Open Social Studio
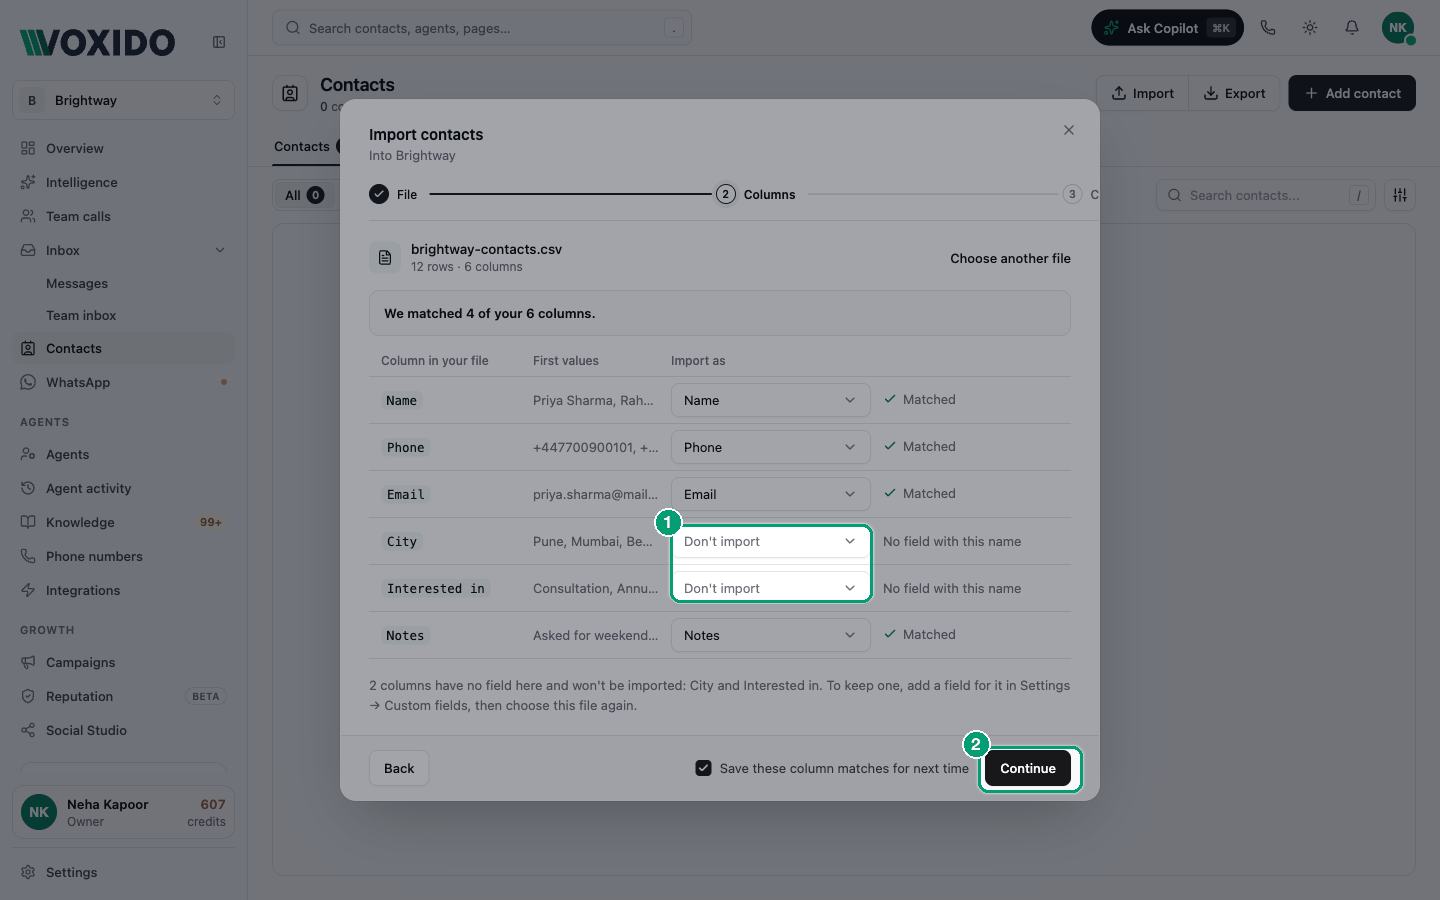Viewport: 1440px width, 900px height. [x=124, y=730]
